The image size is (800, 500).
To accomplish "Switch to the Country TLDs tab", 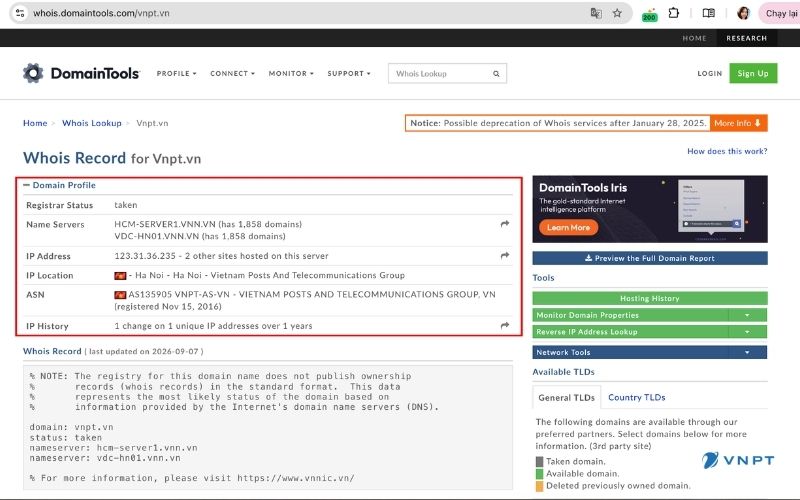I will click(x=636, y=397).
